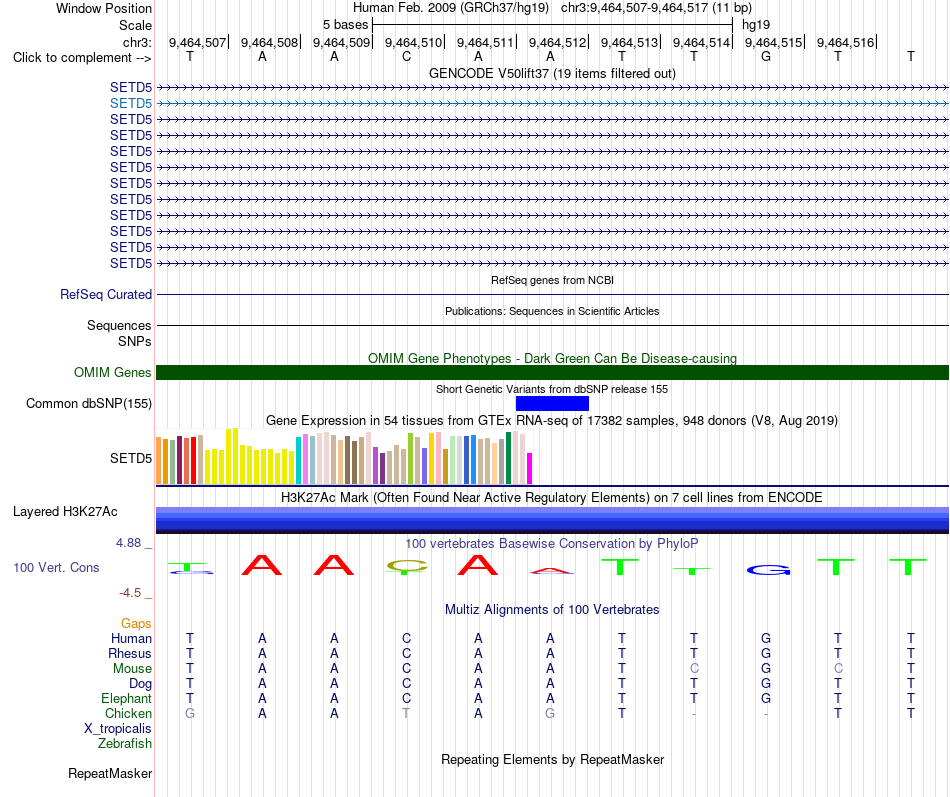Screen dimensions: 950x797
Task: Click 'Repeating Elements by RepeatMasker' title
Action: coord(552,760)
